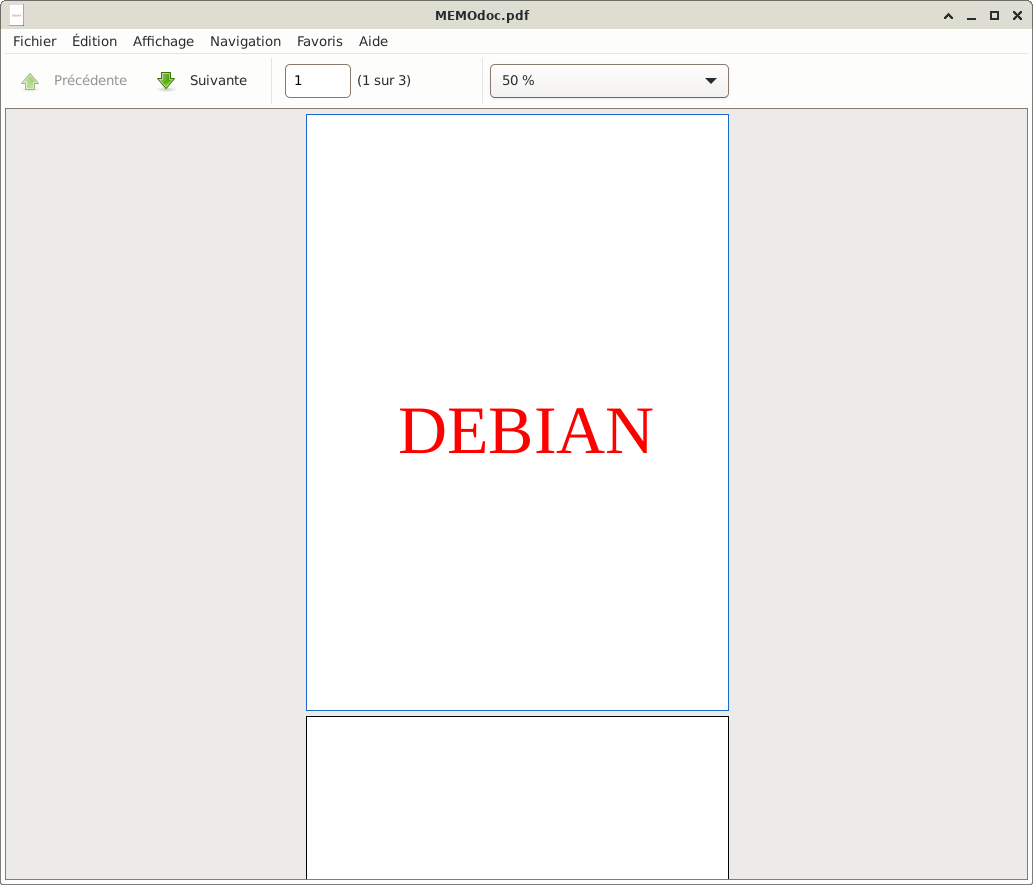The image size is (1033, 885).
Task: Click the second page preview below
Action: coord(517,797)
